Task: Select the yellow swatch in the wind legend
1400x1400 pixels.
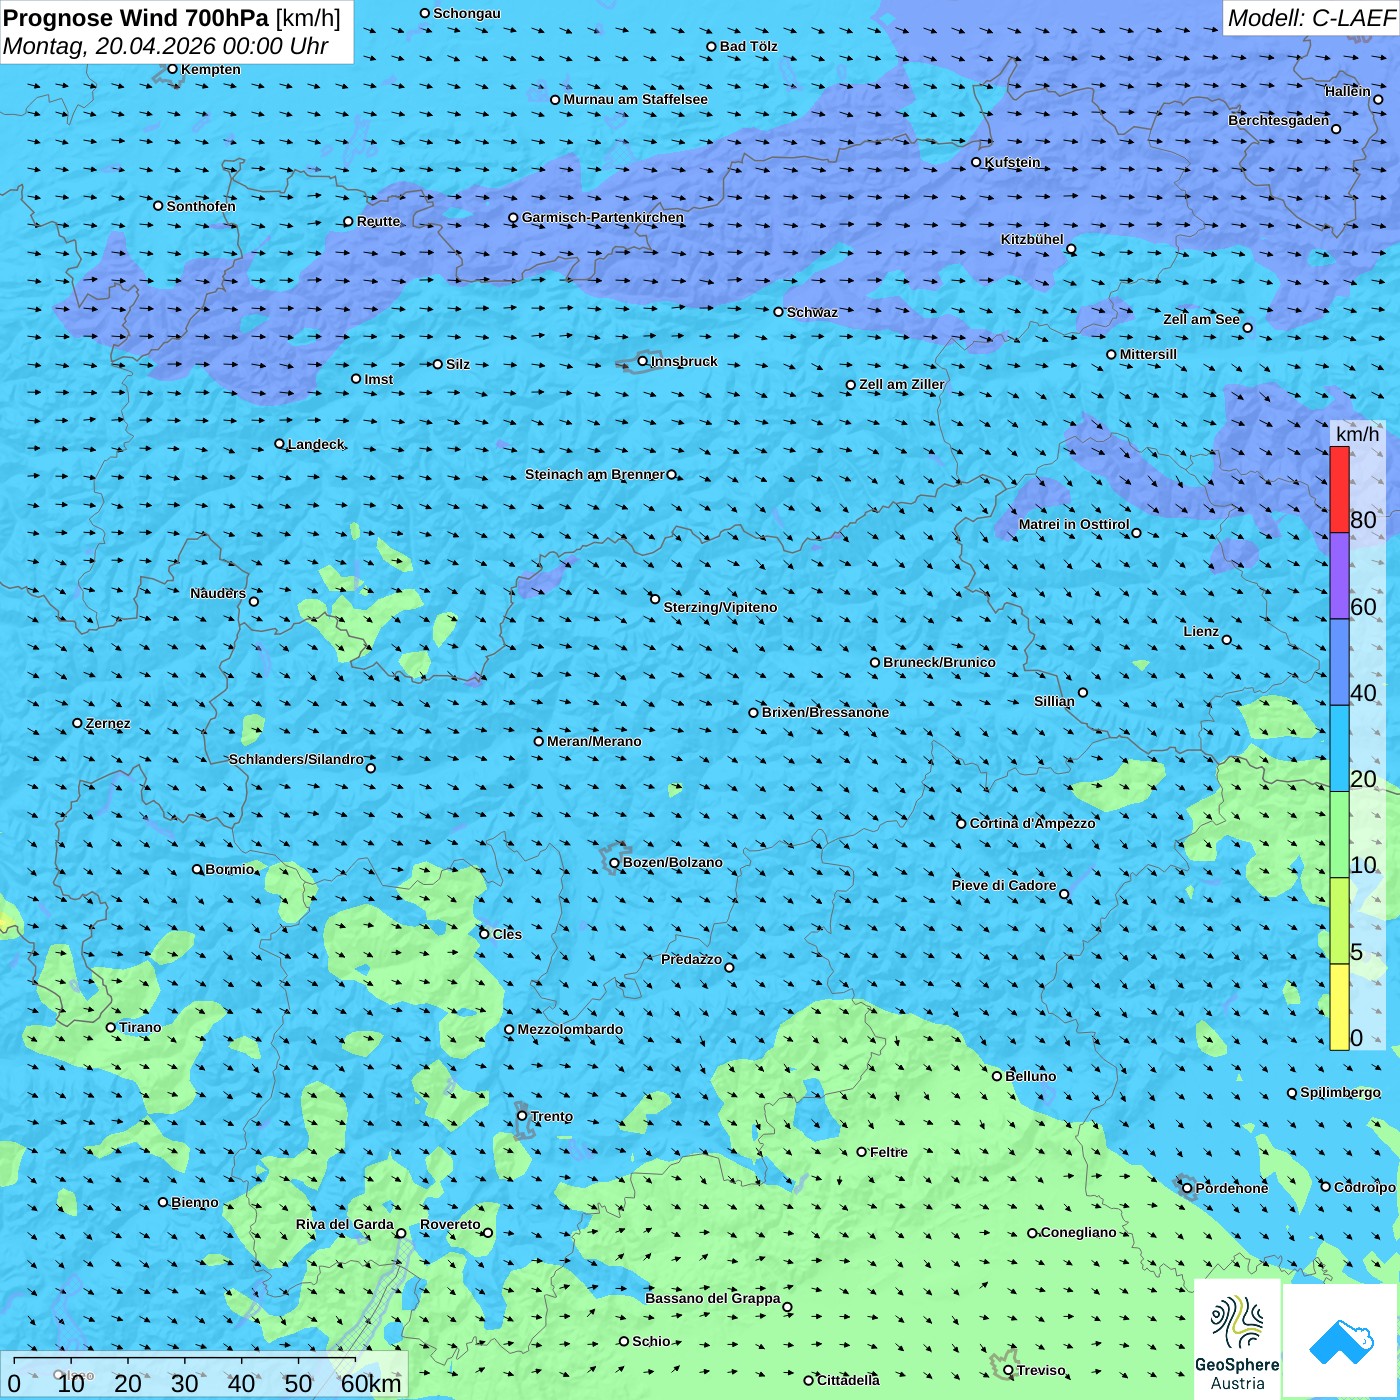Action: tap(1339, 1007)
